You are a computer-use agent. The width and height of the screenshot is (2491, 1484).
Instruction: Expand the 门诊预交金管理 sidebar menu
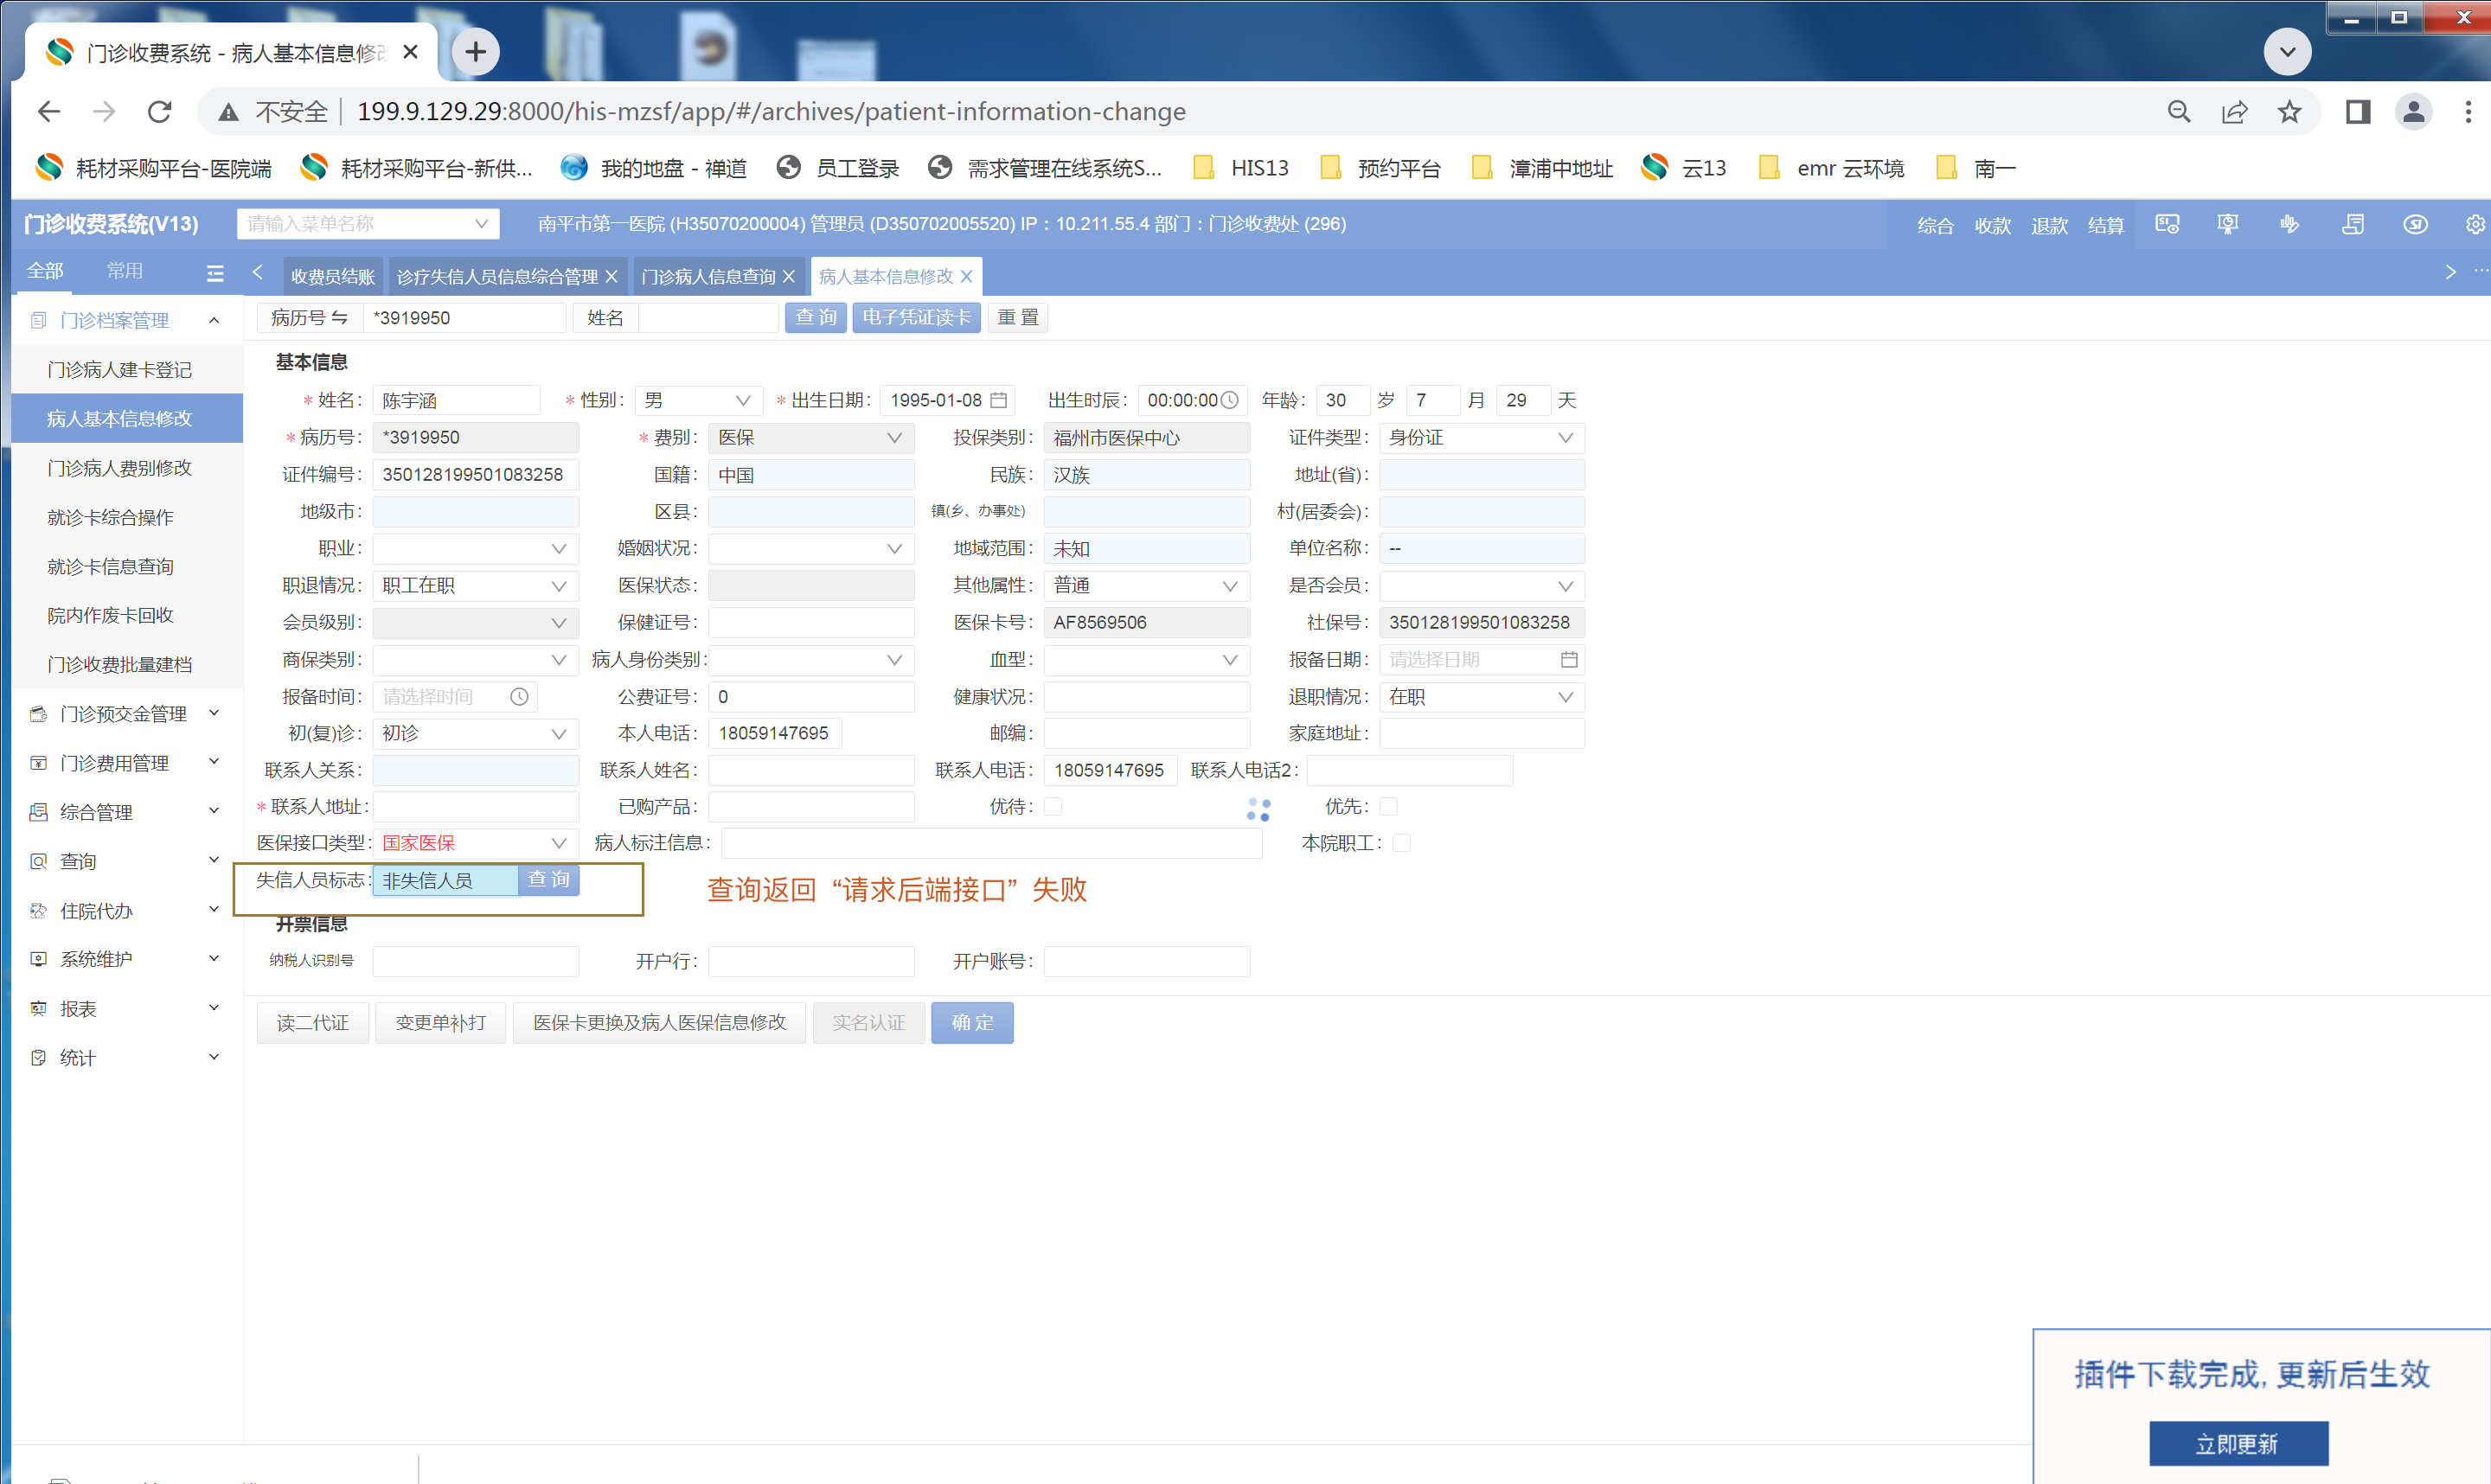tap(123, 714)
